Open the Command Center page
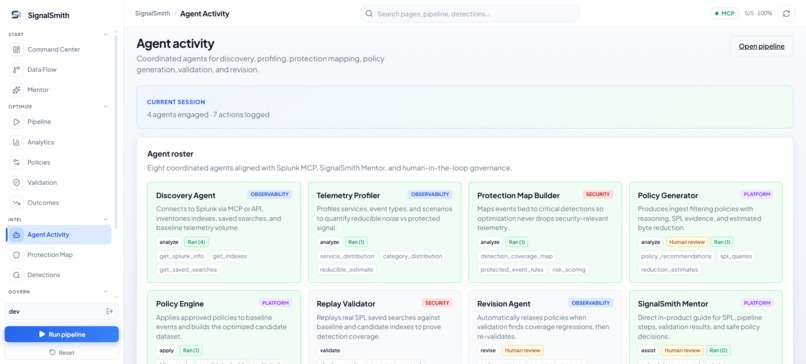806x364 pixels. coord(58,49)
